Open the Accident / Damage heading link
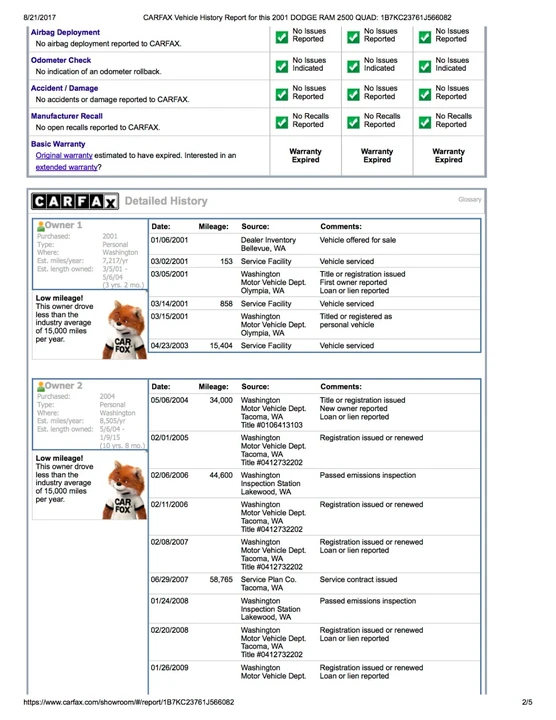Screen dimensions: 556x720 pyautogui.click(x=64, y=88)
